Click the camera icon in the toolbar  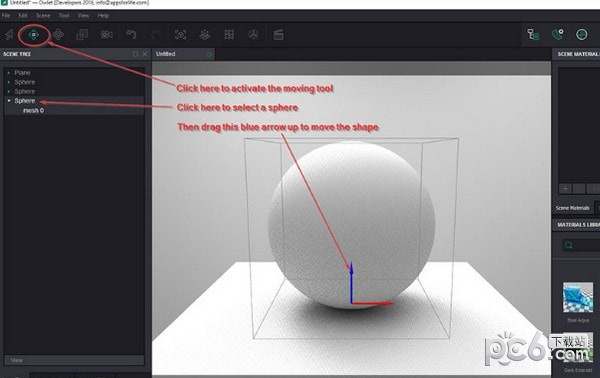pyautogui.click(x=106, y=35)
